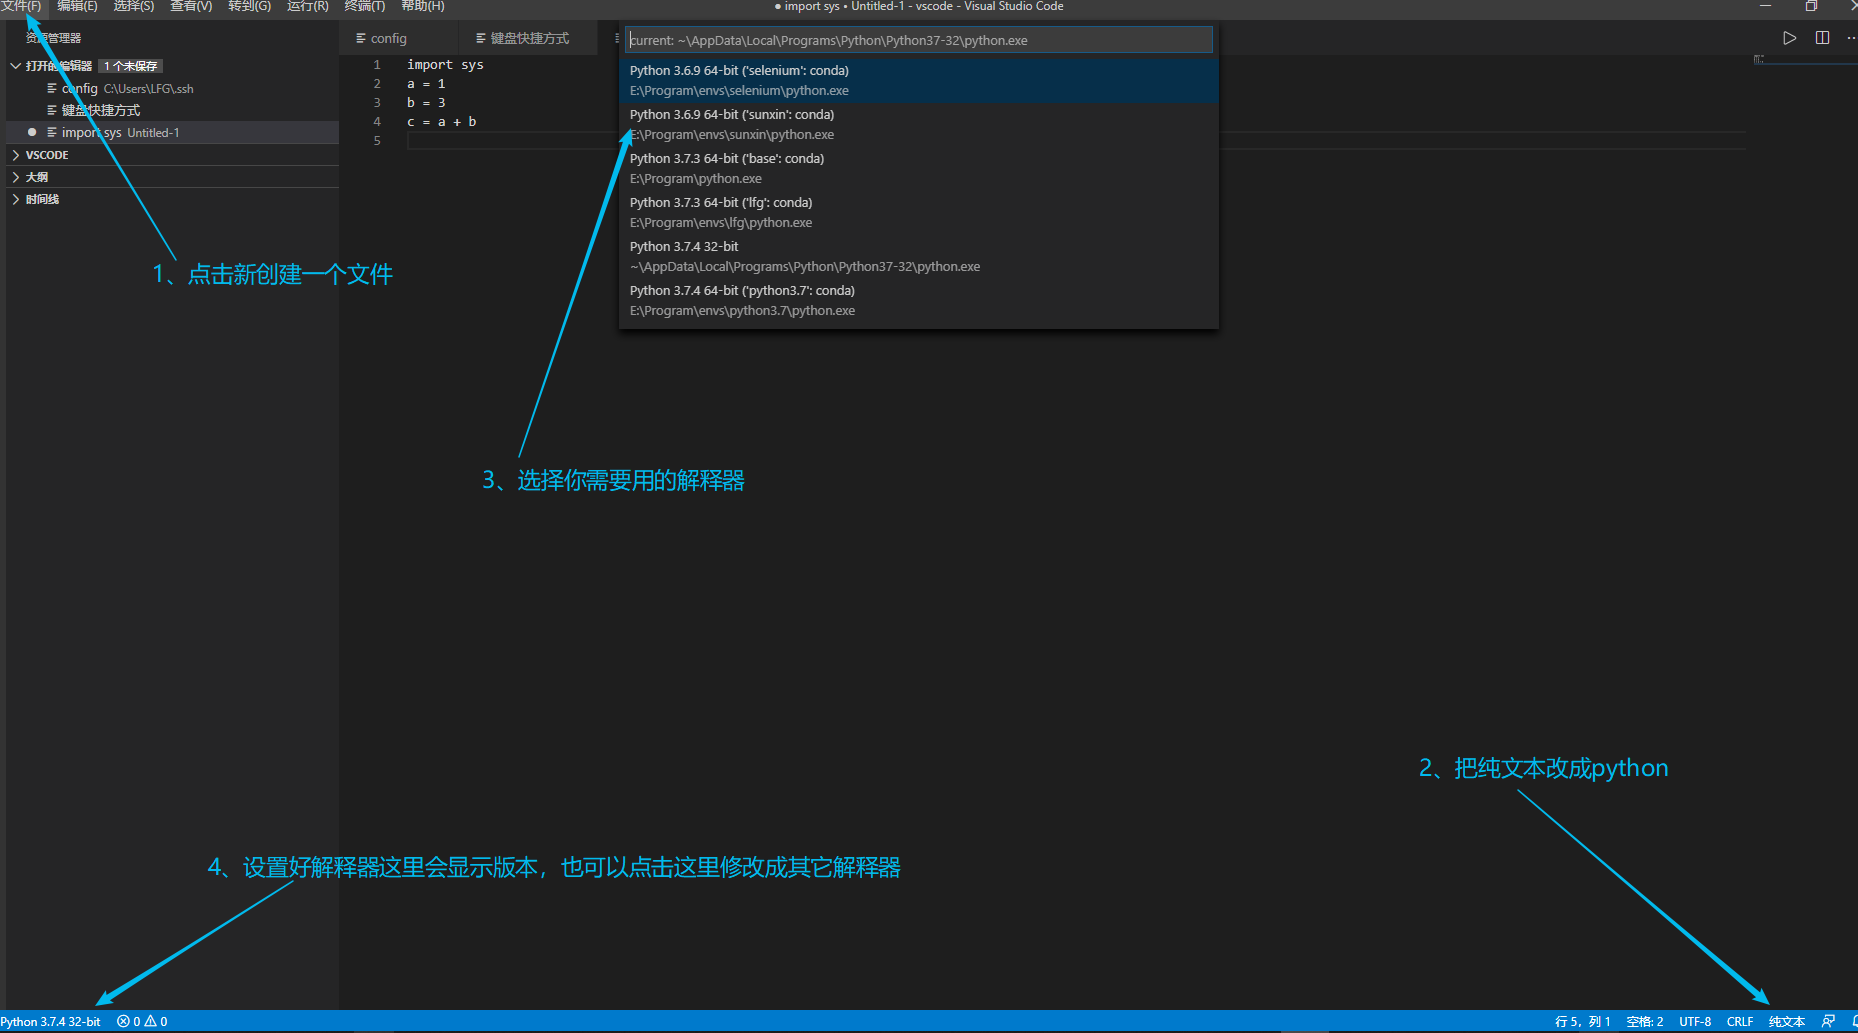Expand the VSCODE folder section
Screen dimensions: 1858x1033
click(x=45, y=155)
